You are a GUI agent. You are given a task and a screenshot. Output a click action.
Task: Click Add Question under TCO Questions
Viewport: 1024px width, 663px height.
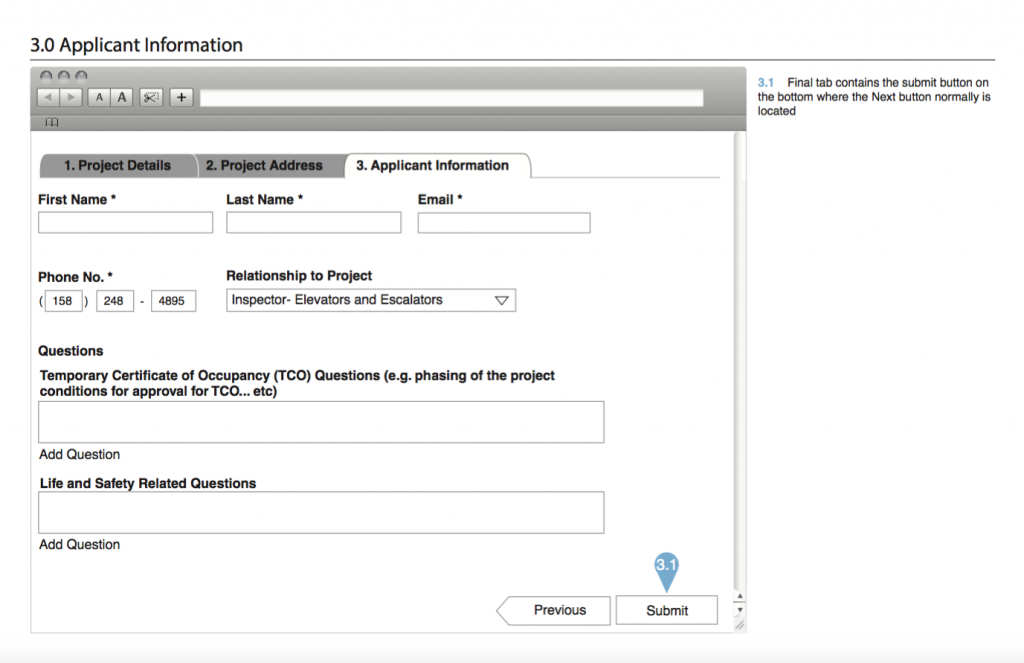click(80, 454)
